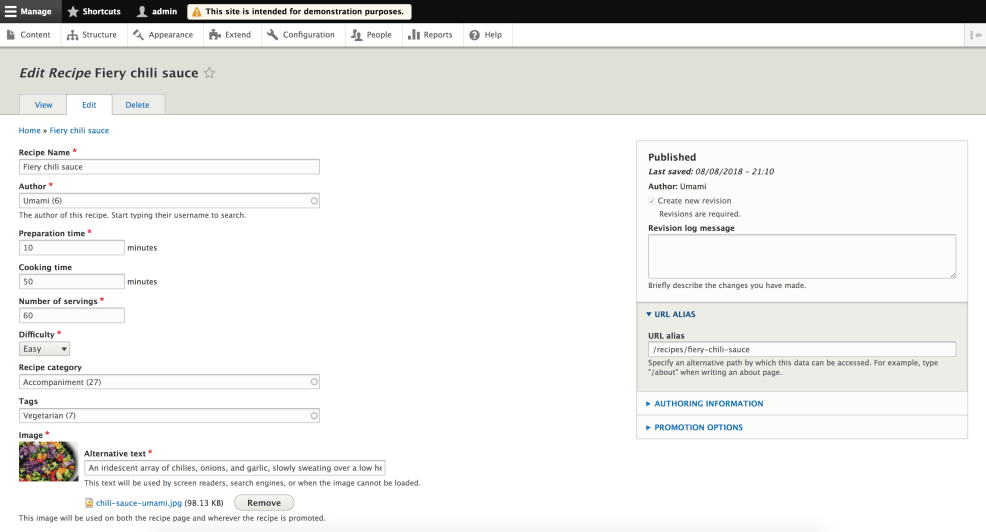Click the star favorite icon beside the title
The width and height of the screenshot is (986, 532).
(210, 73)
